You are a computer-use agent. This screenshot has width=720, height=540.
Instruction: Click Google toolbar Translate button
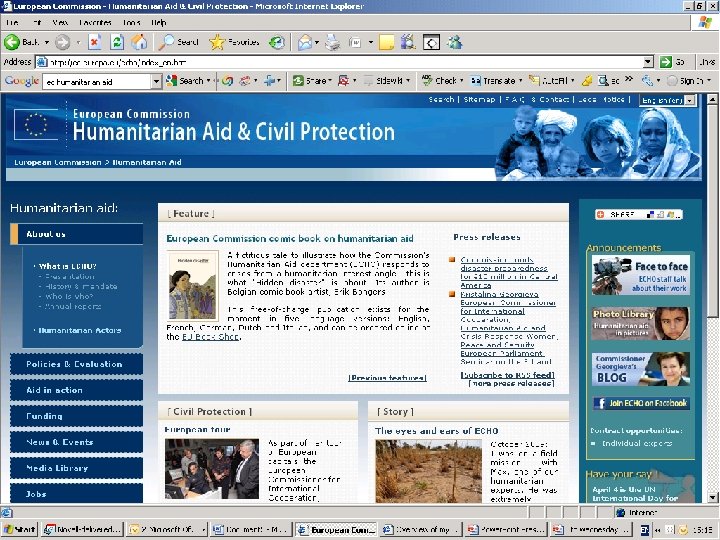click(x=493, y=81)
